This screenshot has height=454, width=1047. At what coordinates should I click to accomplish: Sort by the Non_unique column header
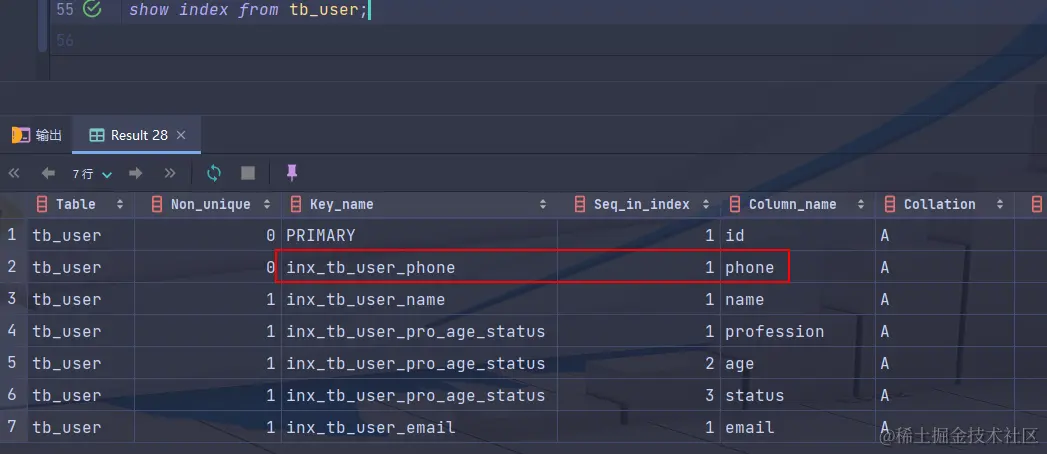tap(210, 204)
